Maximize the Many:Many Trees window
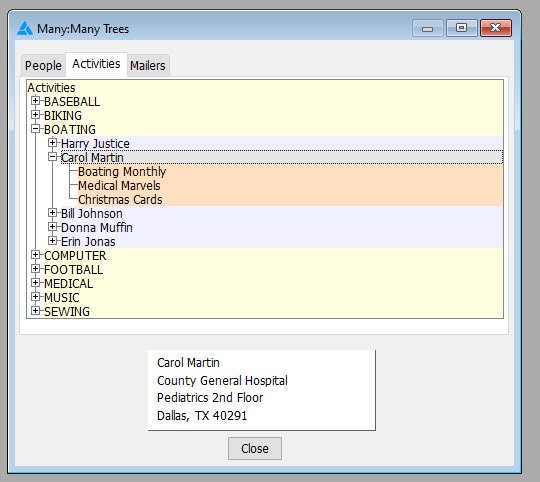This screenshot has height=482, width=540. [x=461, y=28]
